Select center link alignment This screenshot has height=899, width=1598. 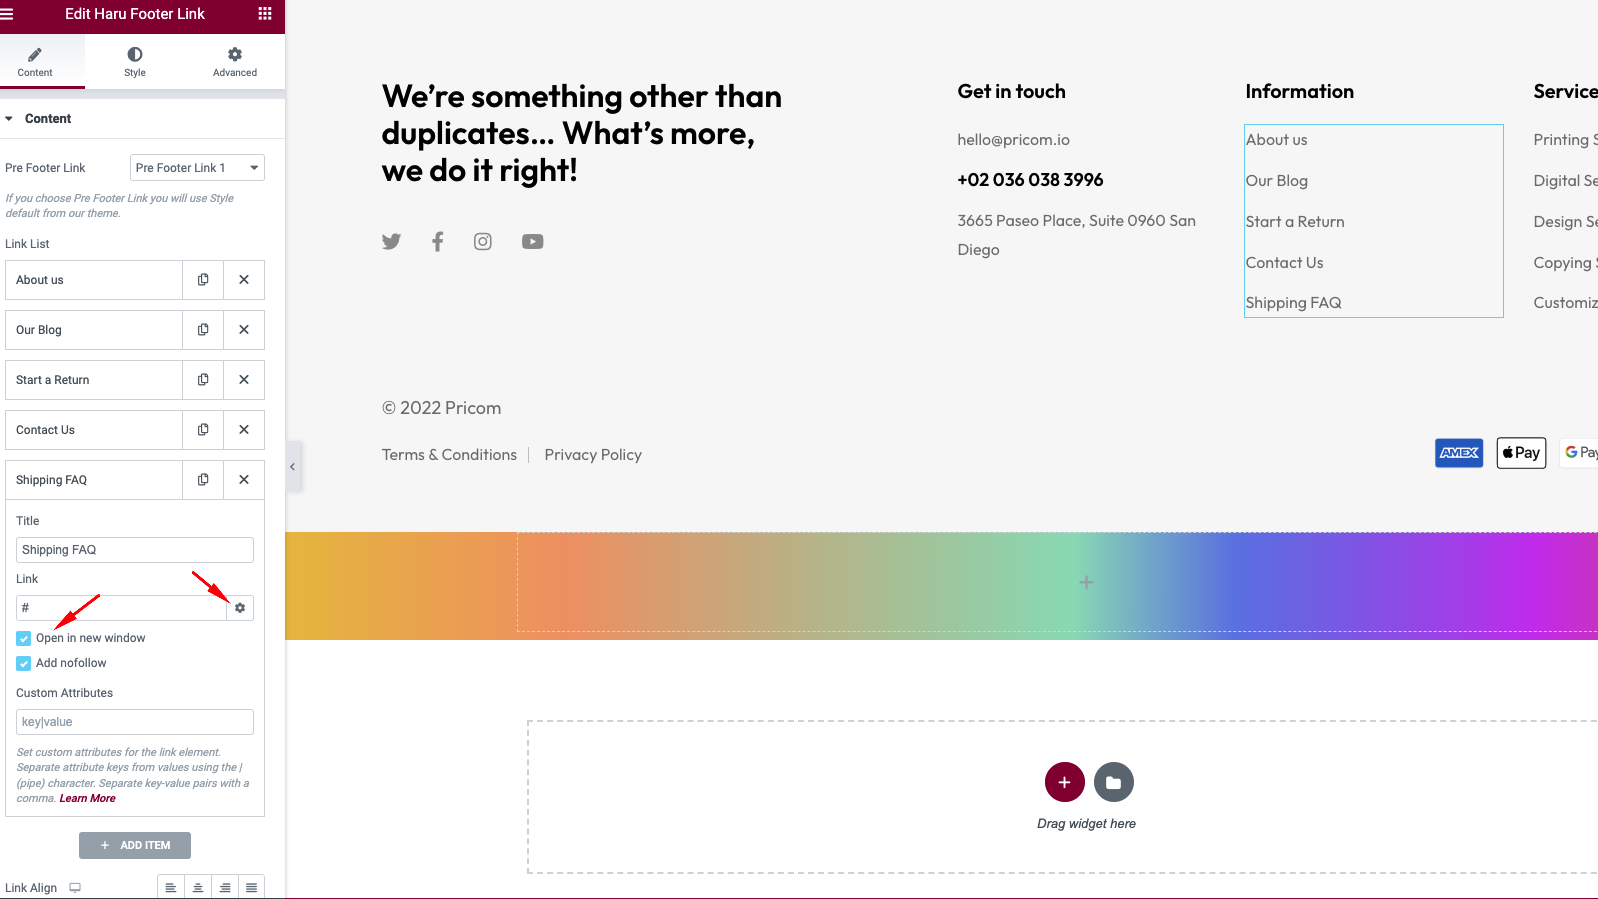tap(198, 888)
